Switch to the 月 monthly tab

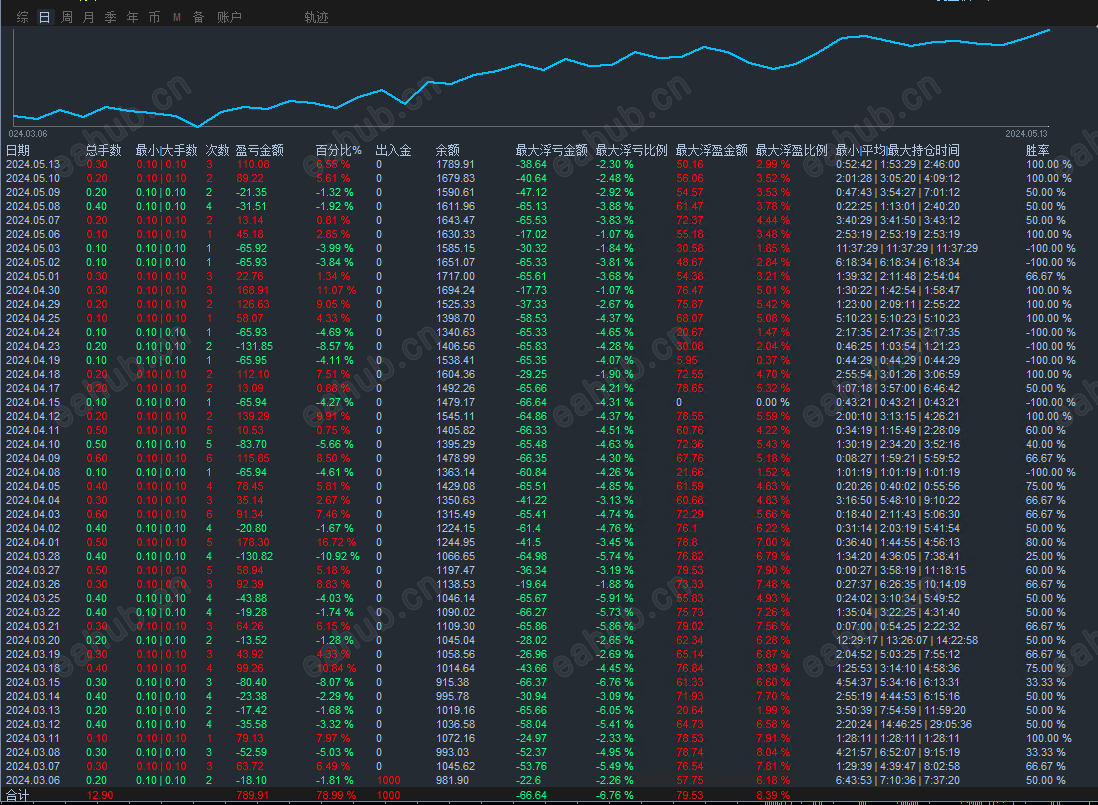tap(88, 17)
